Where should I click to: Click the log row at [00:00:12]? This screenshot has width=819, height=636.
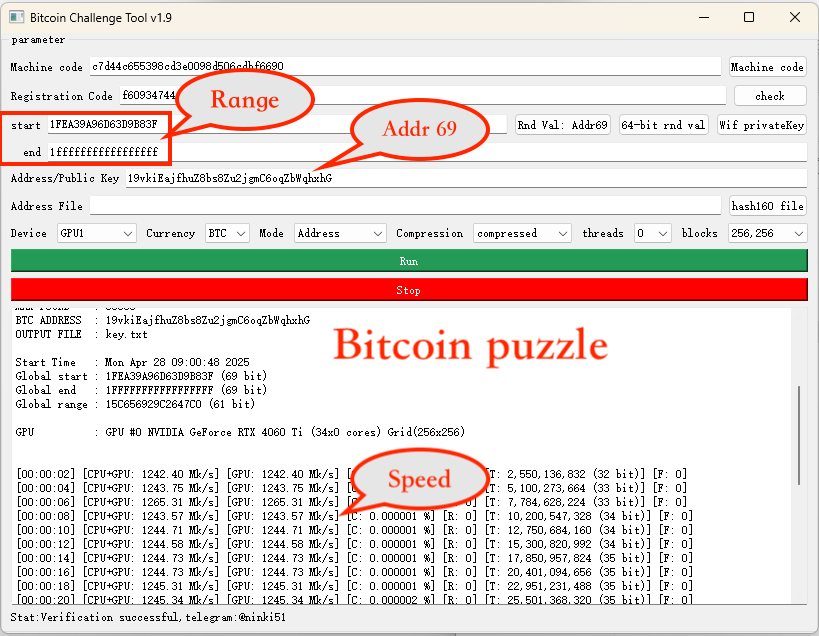coord(355,544)
